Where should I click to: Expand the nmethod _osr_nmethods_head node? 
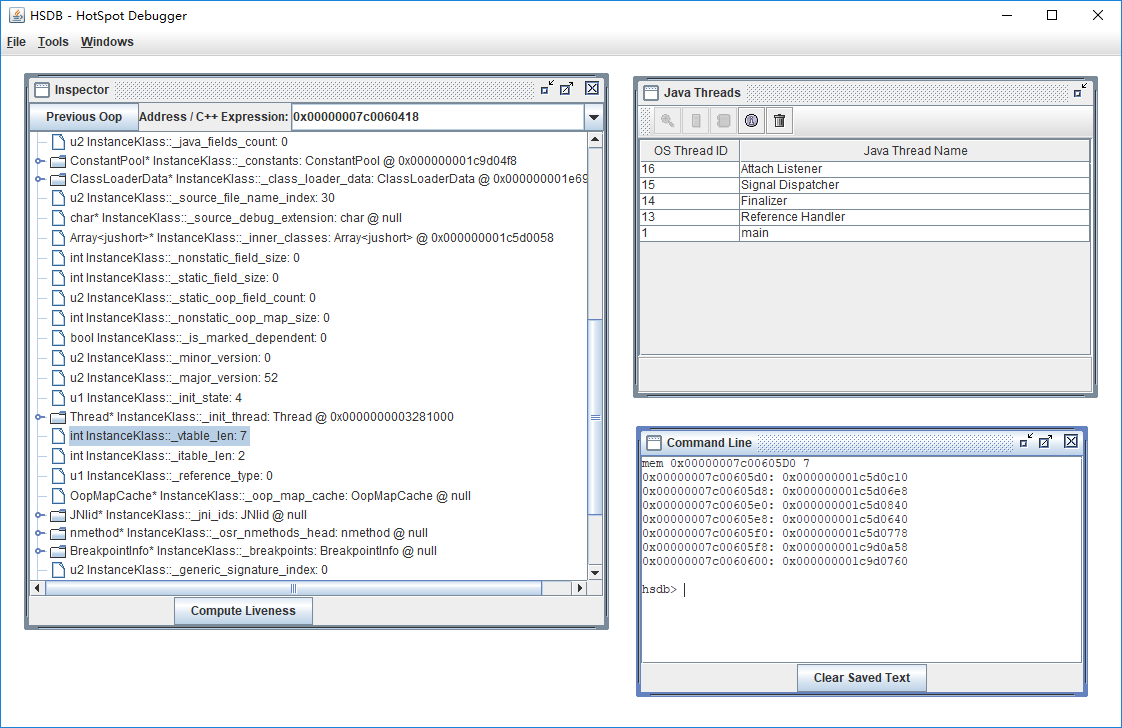point(40,533)
